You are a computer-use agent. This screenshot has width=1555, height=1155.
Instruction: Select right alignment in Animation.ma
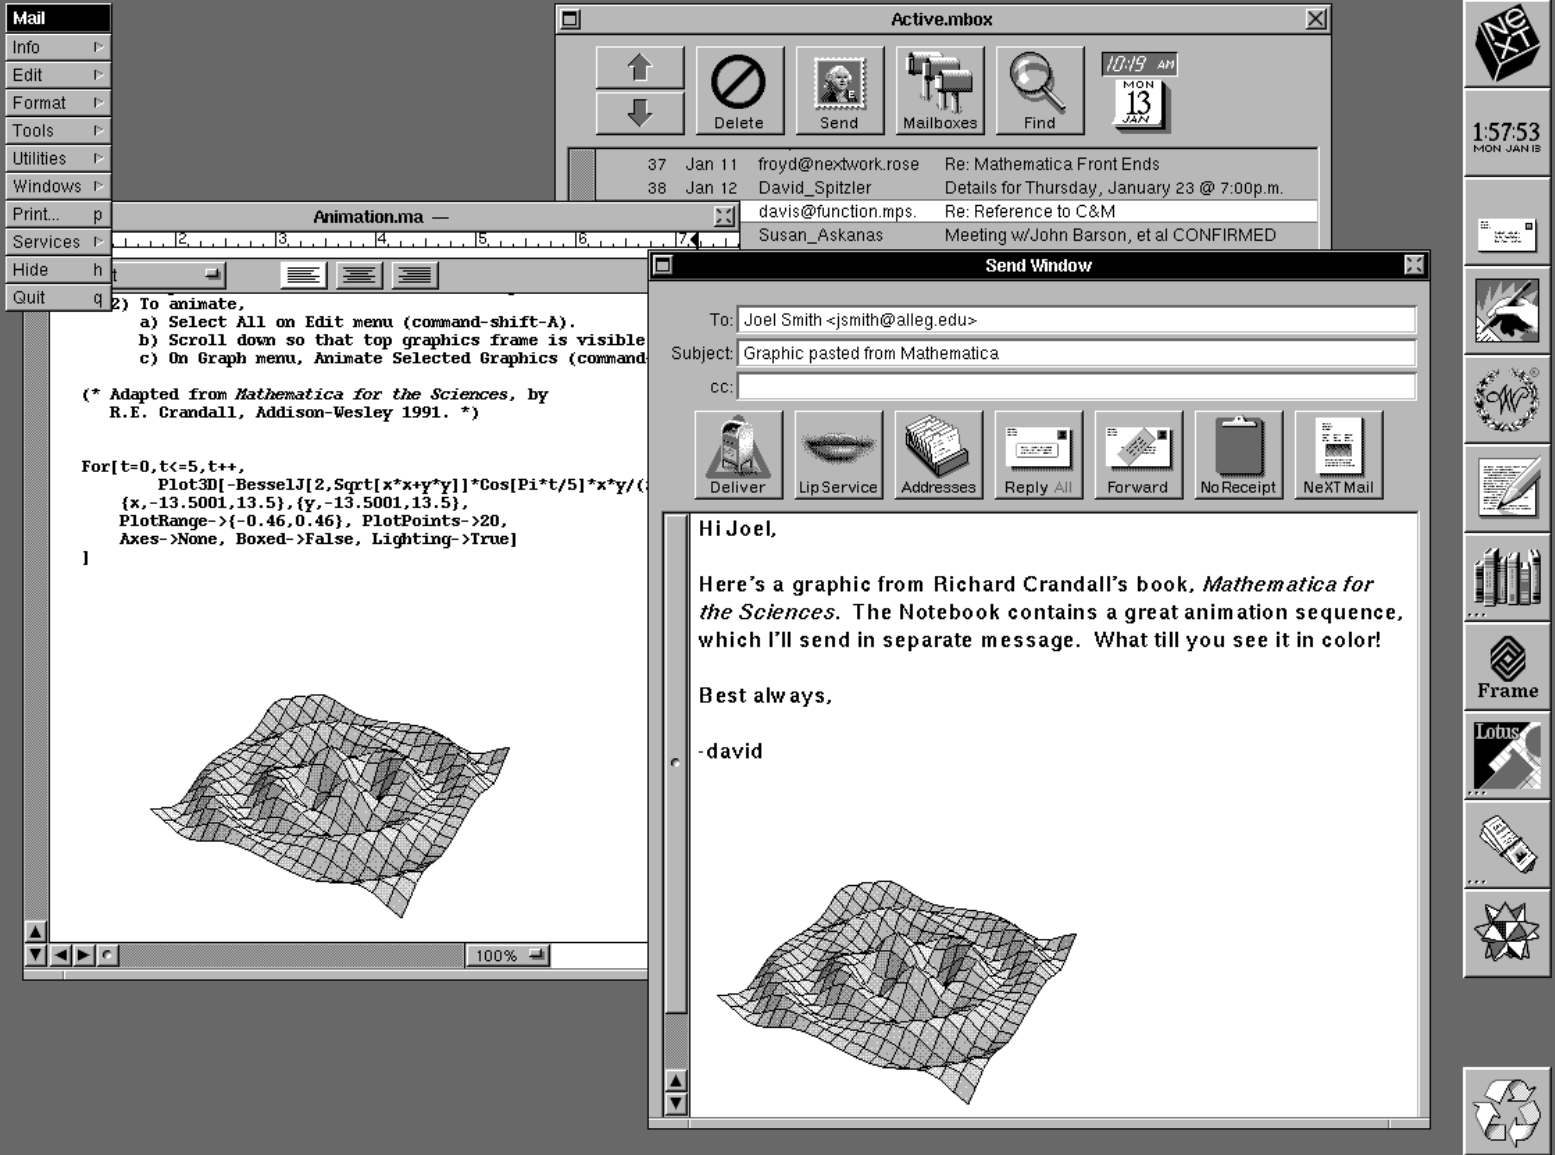point(414,275)
